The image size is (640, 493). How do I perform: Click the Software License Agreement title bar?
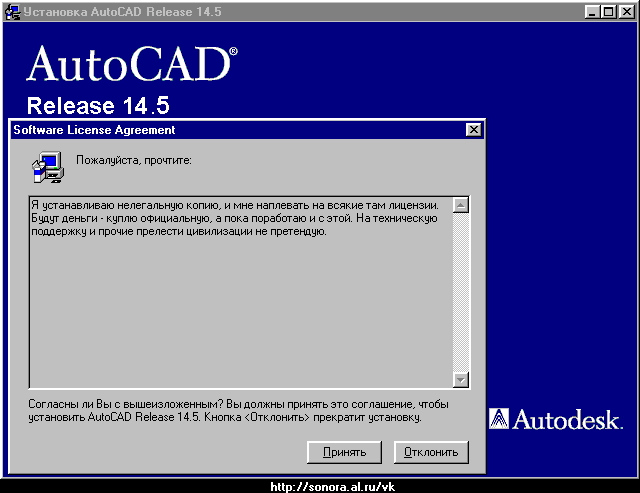pyautogui.click(x=247, y=130)
